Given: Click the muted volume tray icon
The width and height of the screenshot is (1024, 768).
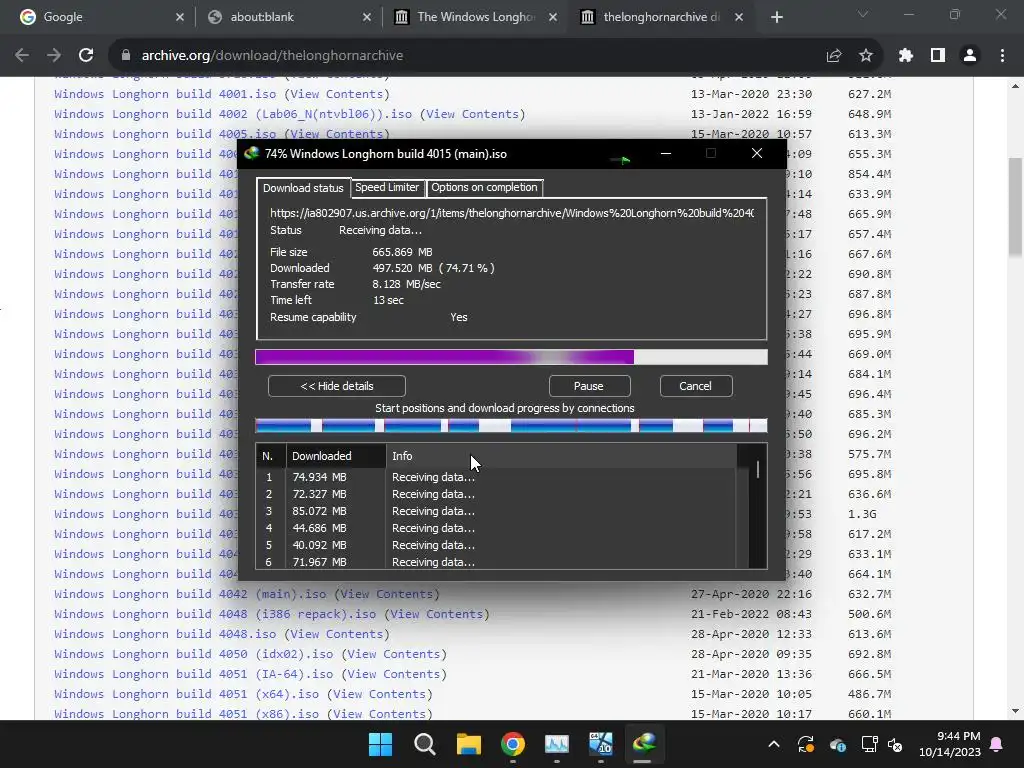Looking at the screenshot, I should click(895, 744).
